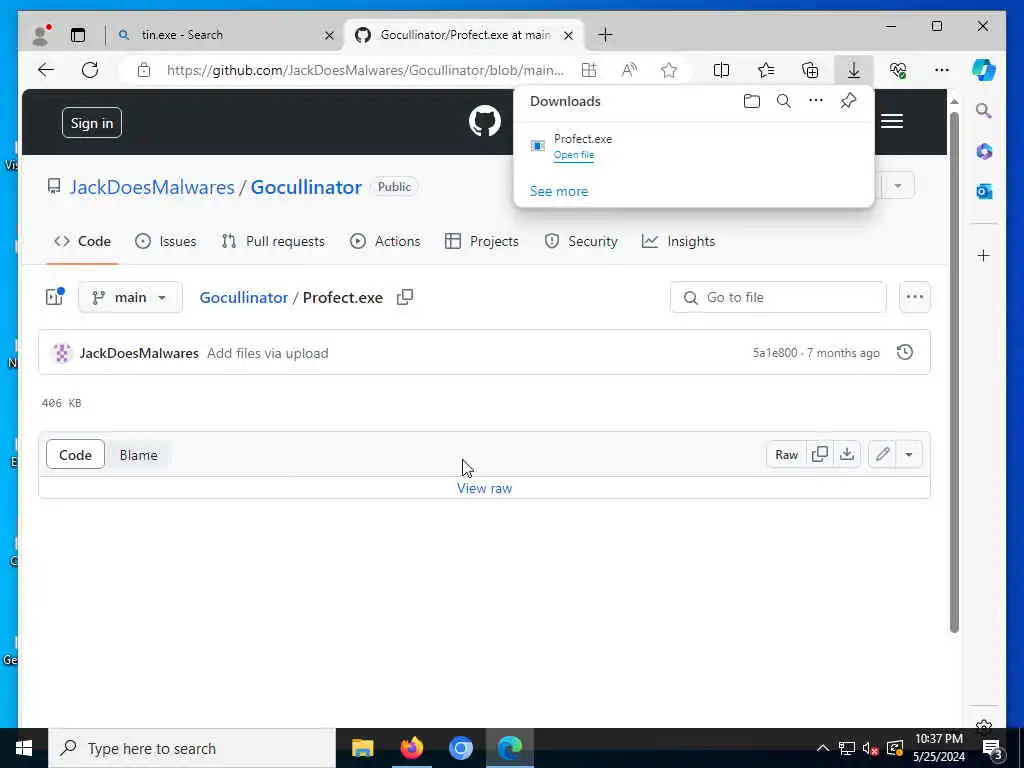Open the Projects tab
The height and width of the screenshot is (768, 1024).
click(481, 242)
